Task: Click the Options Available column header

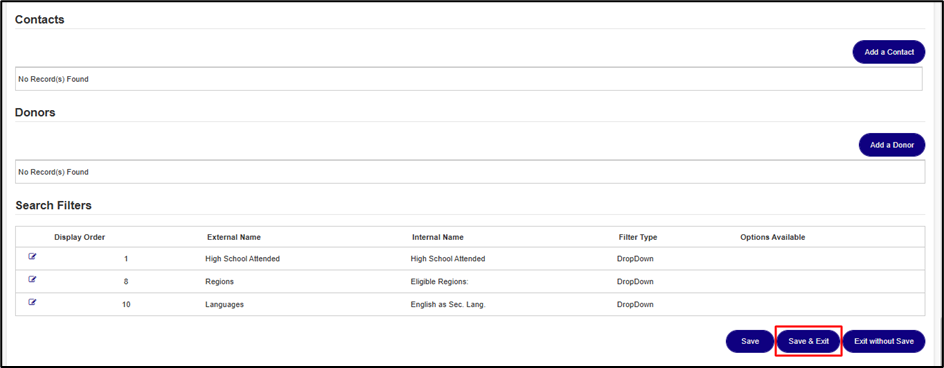Action: tap(772, 237)
